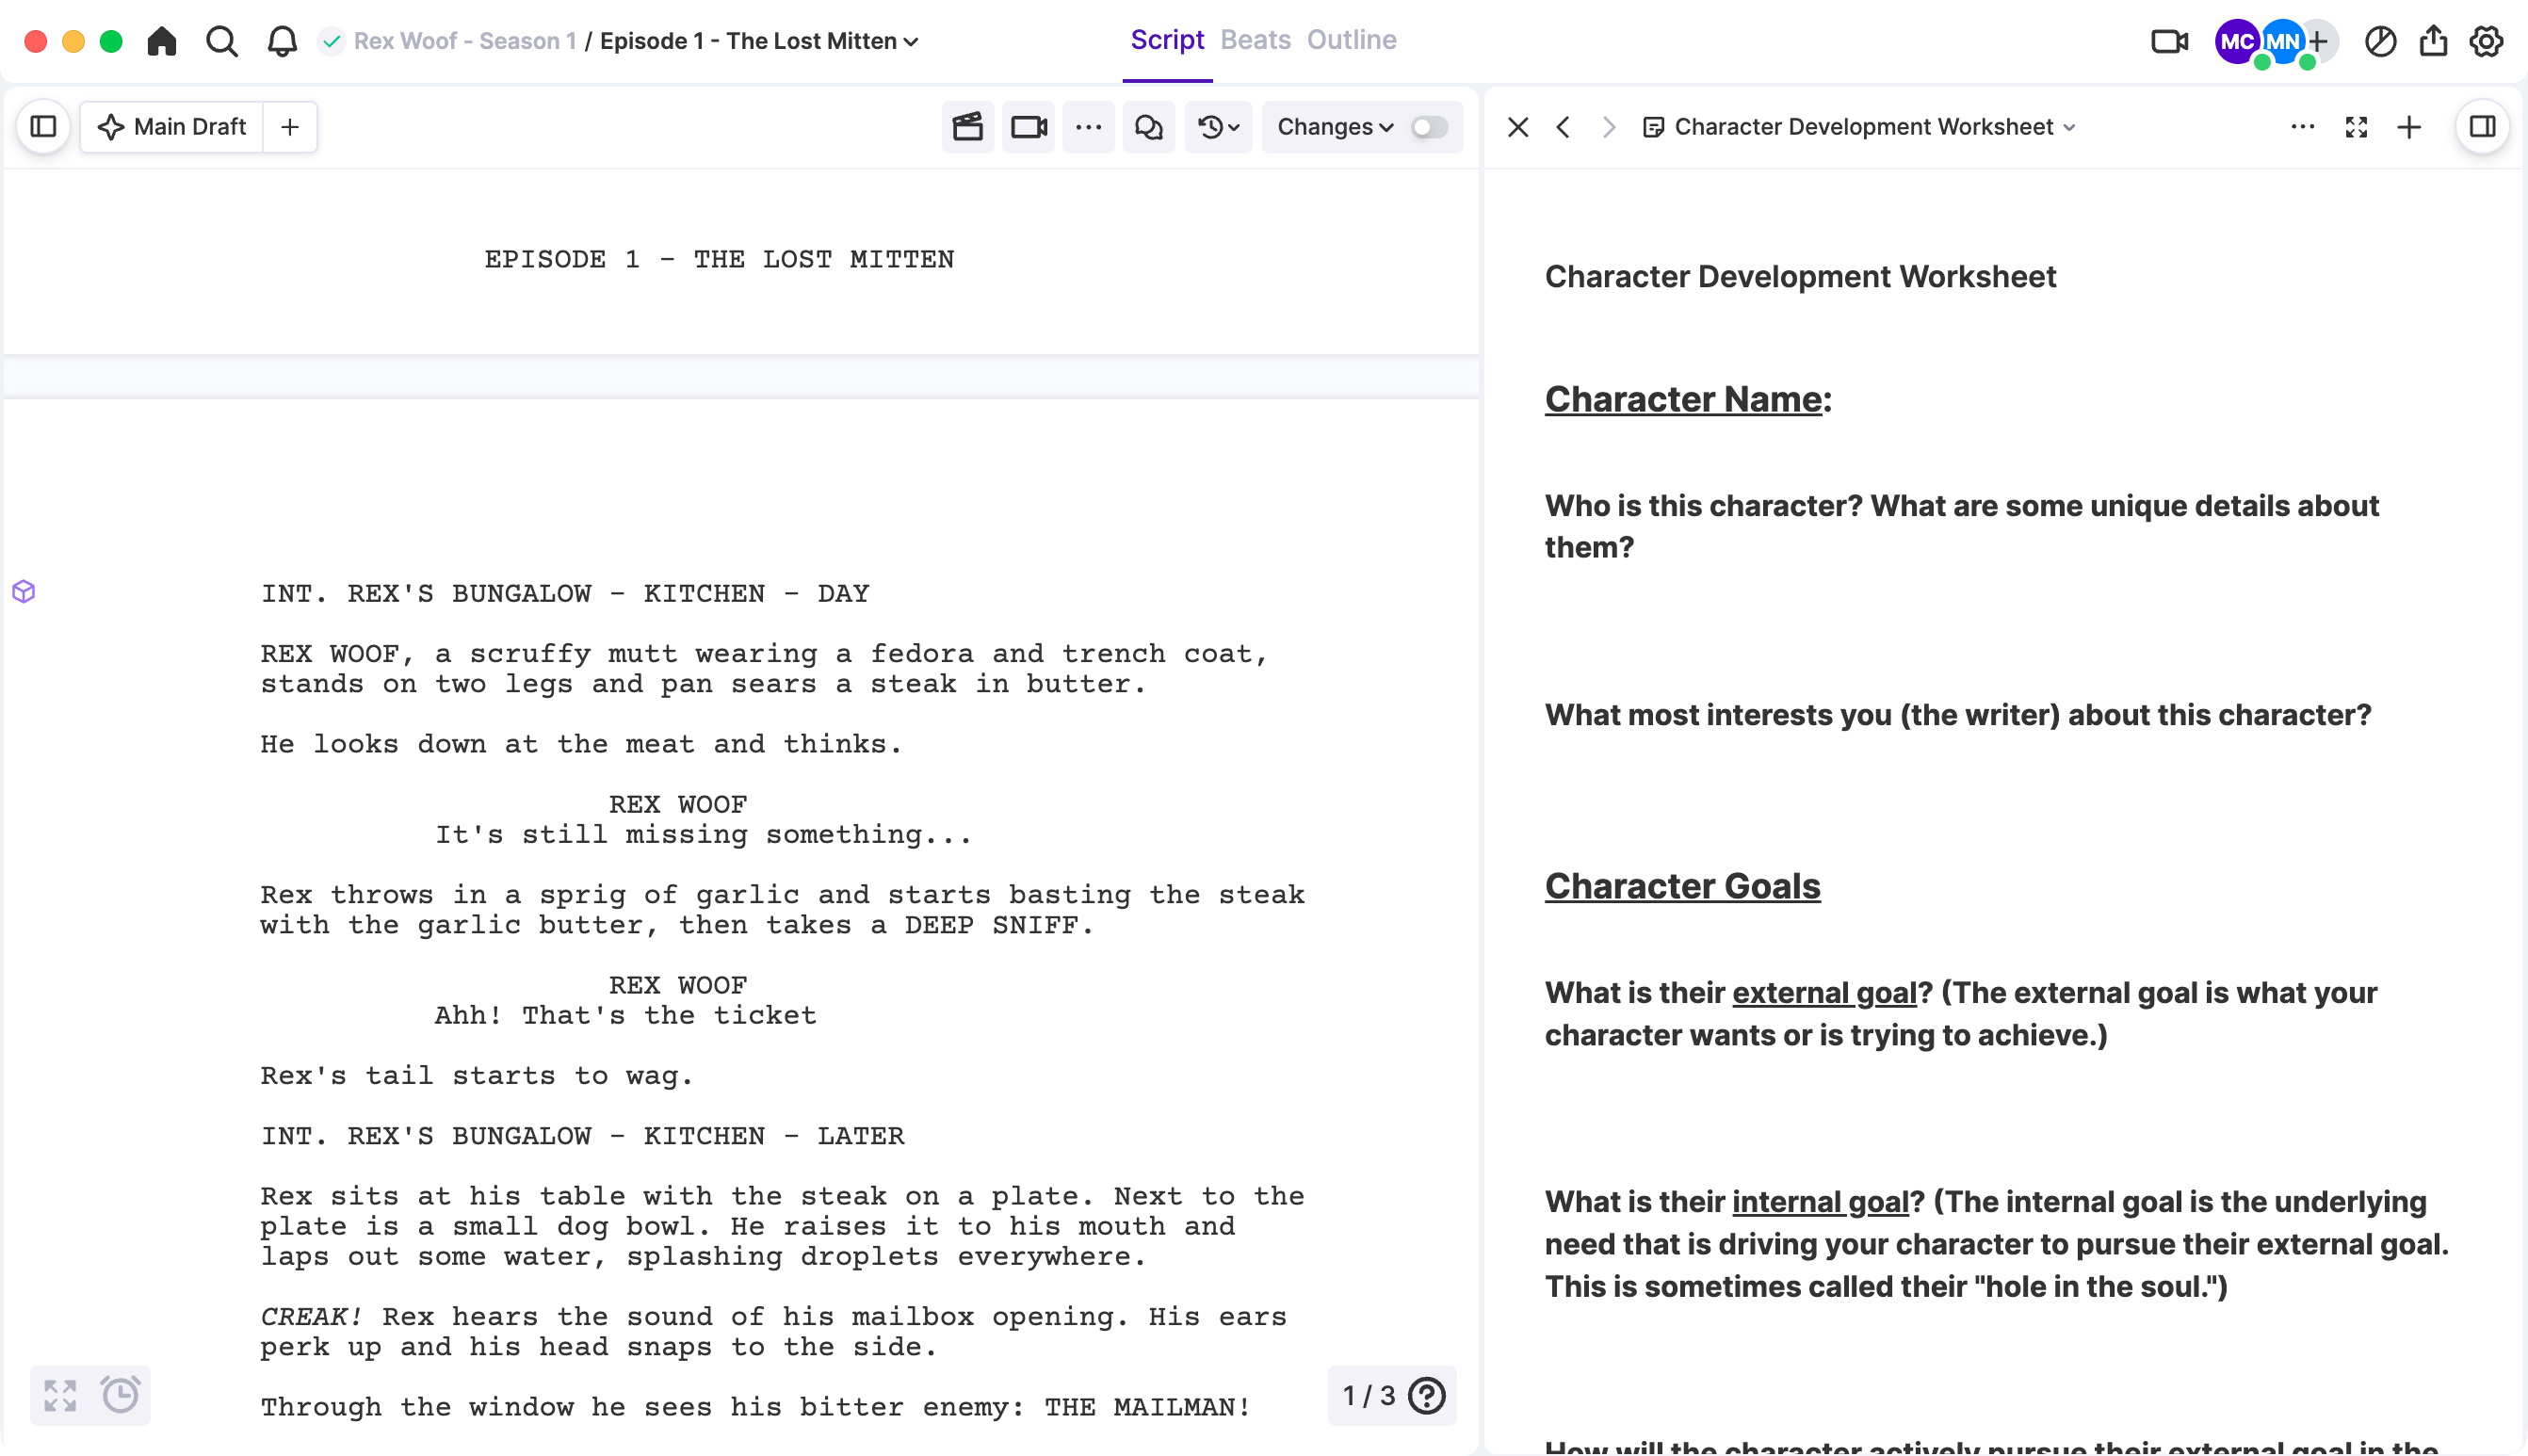Click the green sync checkmark status
The height and width of the screenshot is (1456, 2528).
pyautogui.click(x=331, y=41)
